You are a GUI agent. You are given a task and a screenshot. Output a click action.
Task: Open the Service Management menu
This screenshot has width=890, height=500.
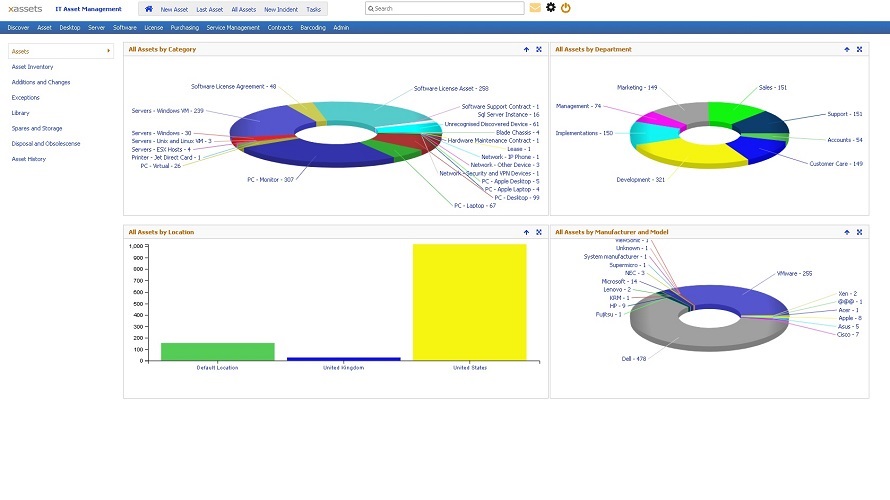point(233,28)
